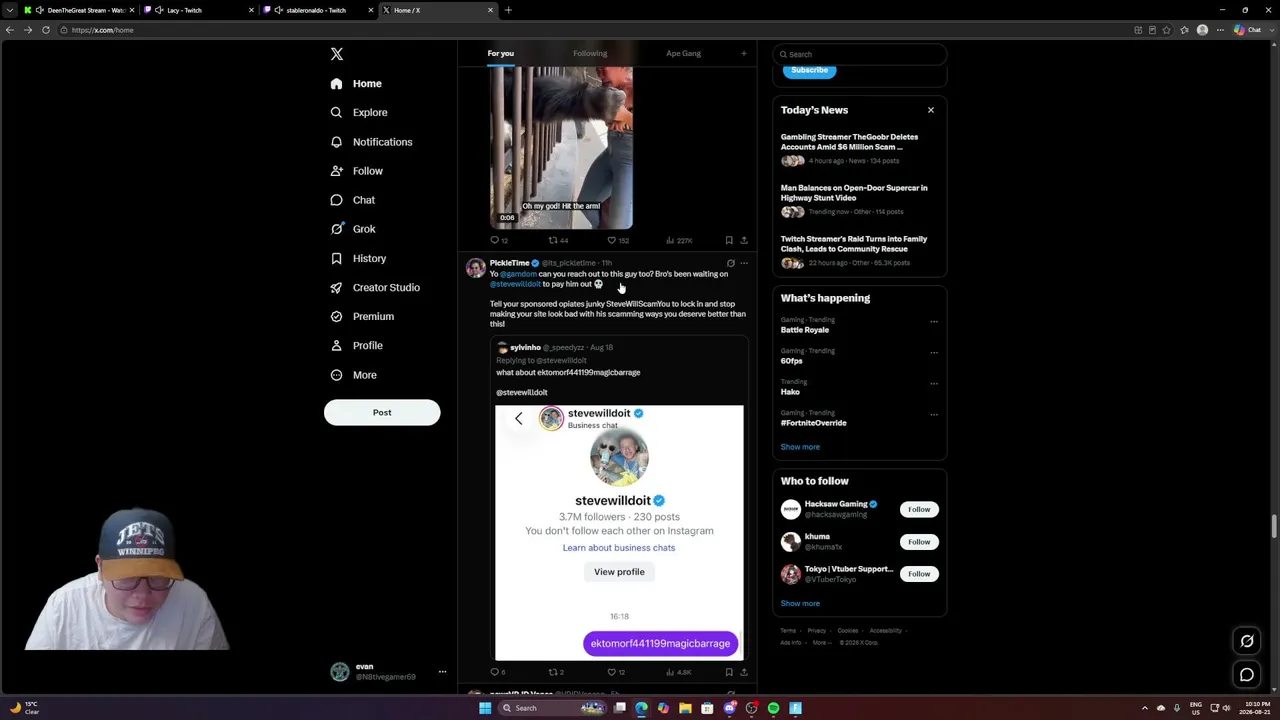
Task: Bookmark the video post with 152 likes
Action: point(729,241)
